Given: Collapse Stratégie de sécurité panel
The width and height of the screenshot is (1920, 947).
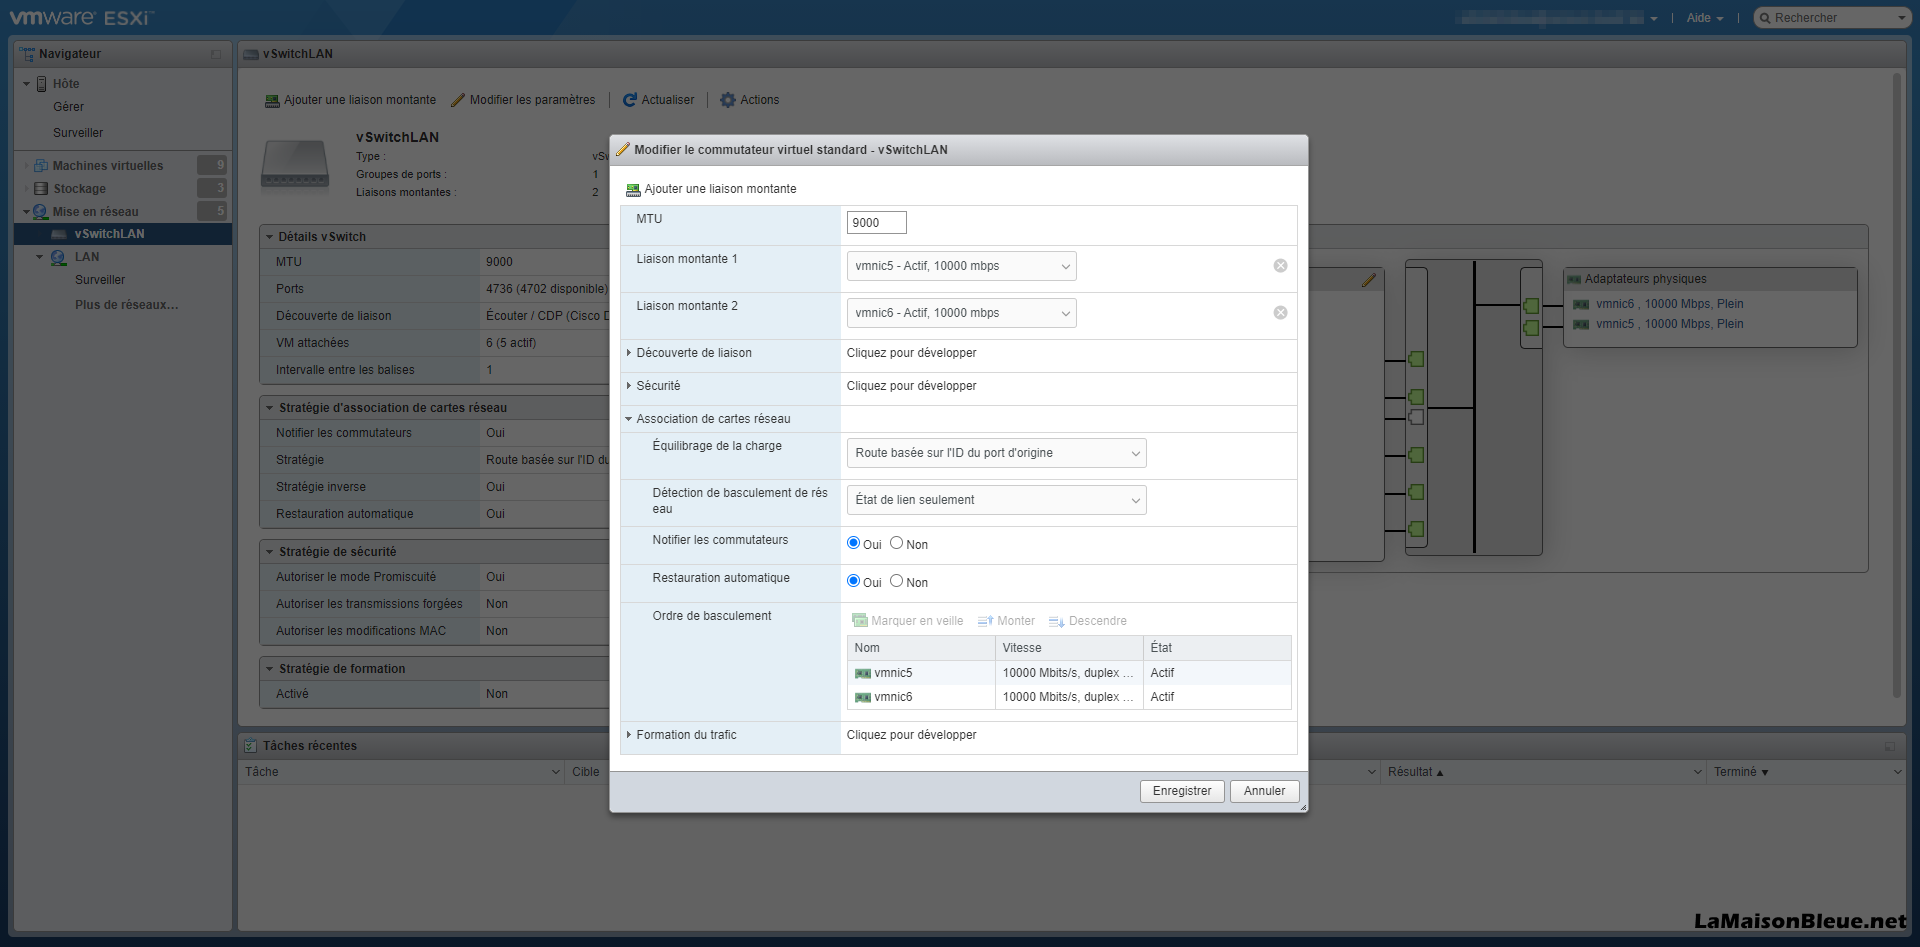Looking at the screenshot, I should click(269, 552).
